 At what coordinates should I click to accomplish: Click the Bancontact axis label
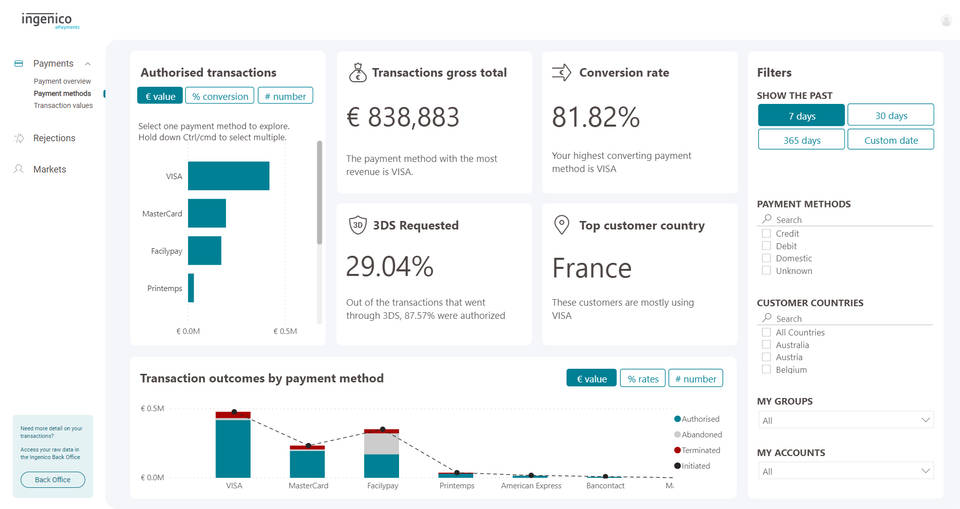tap(605, 486)
